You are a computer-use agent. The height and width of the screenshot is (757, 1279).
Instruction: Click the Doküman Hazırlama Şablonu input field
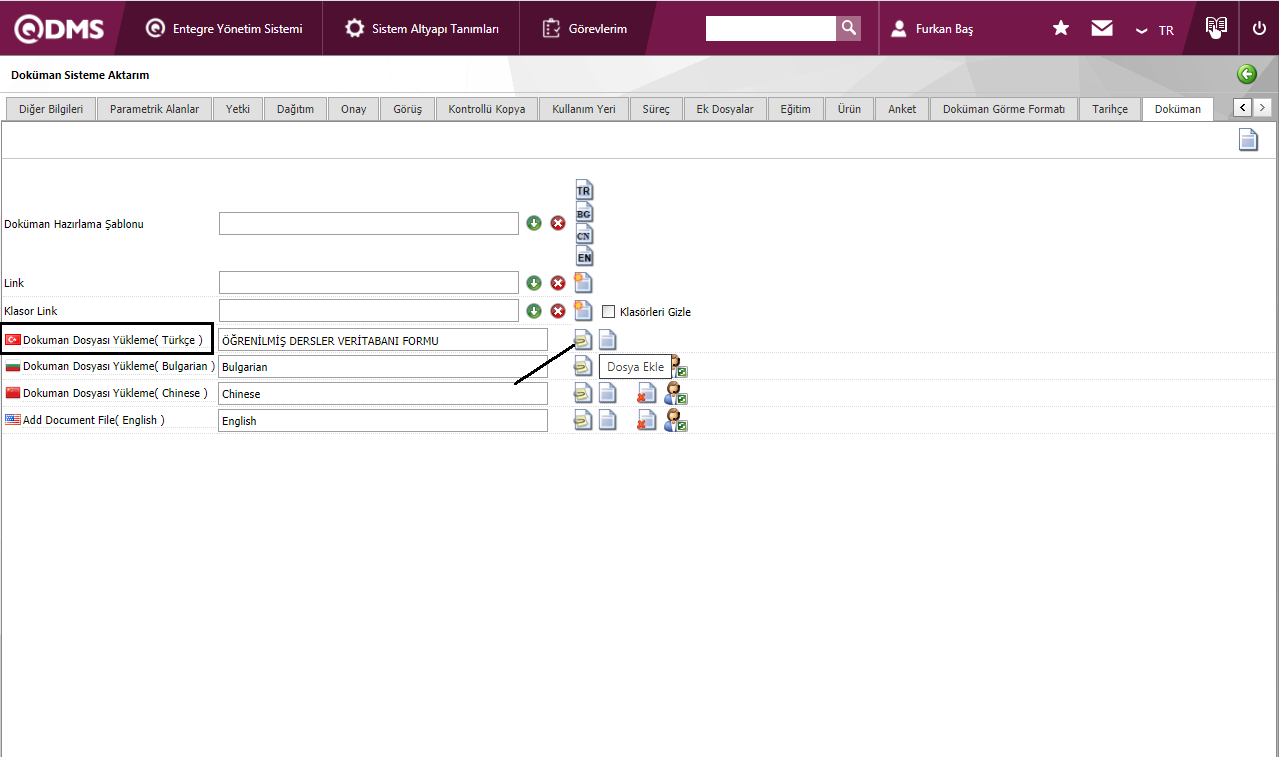[369, 223]
